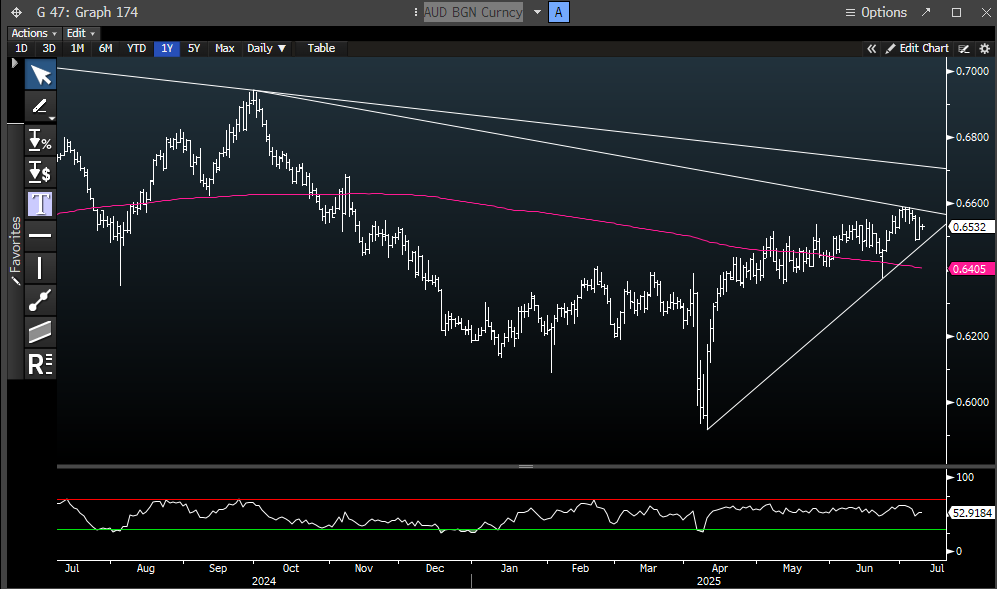
Task: Click the panel divider handle between chart and RSI
Action: (526, 466)
